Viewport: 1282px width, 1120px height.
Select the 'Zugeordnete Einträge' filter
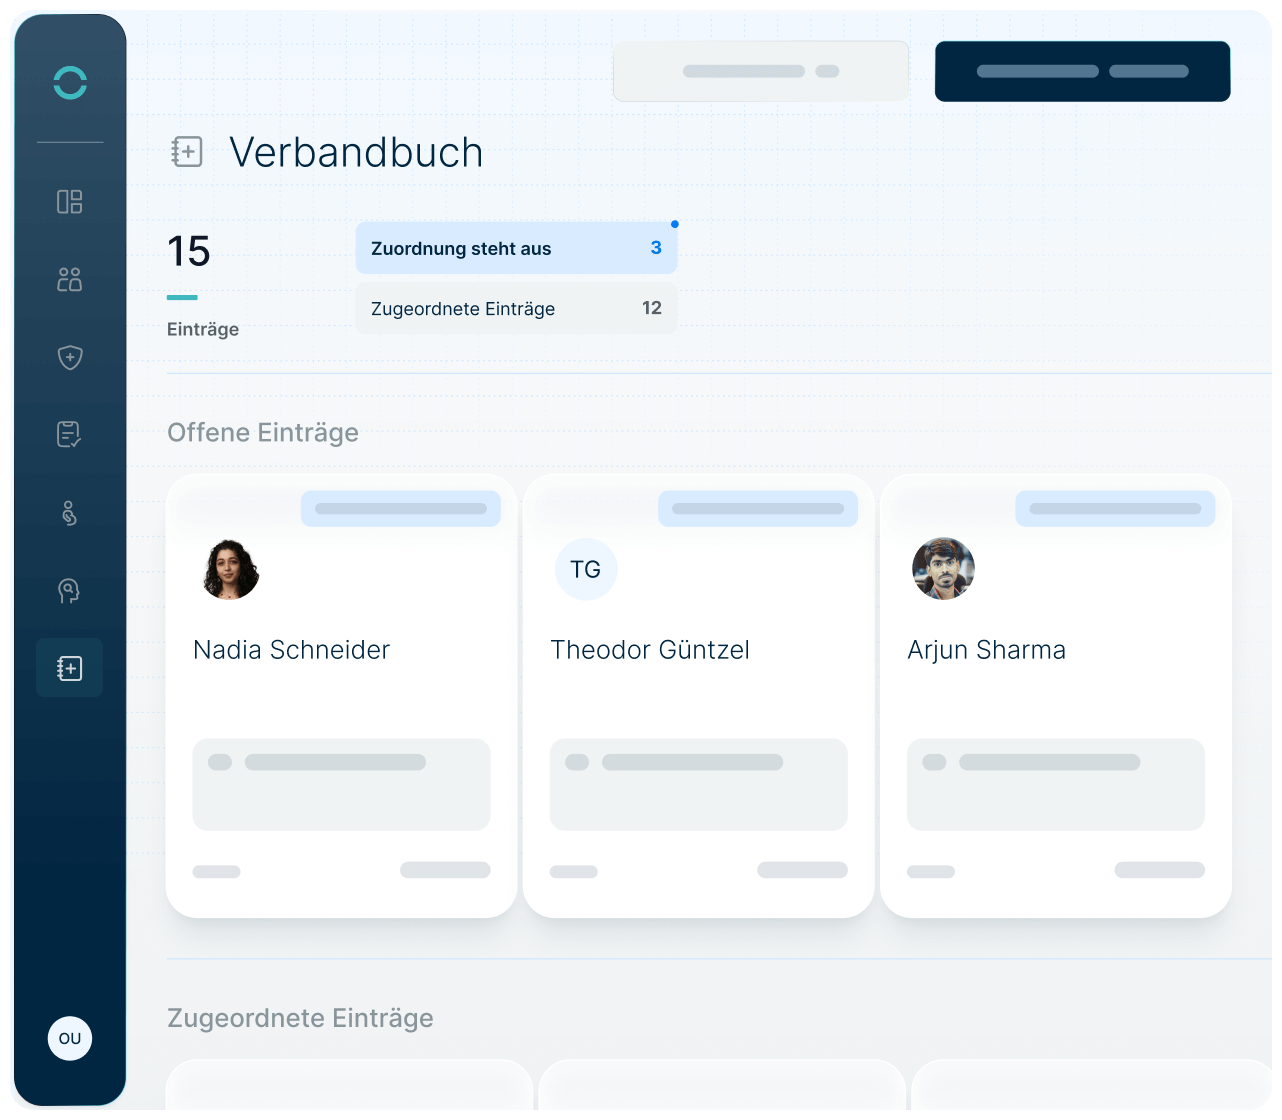[516, 309]
